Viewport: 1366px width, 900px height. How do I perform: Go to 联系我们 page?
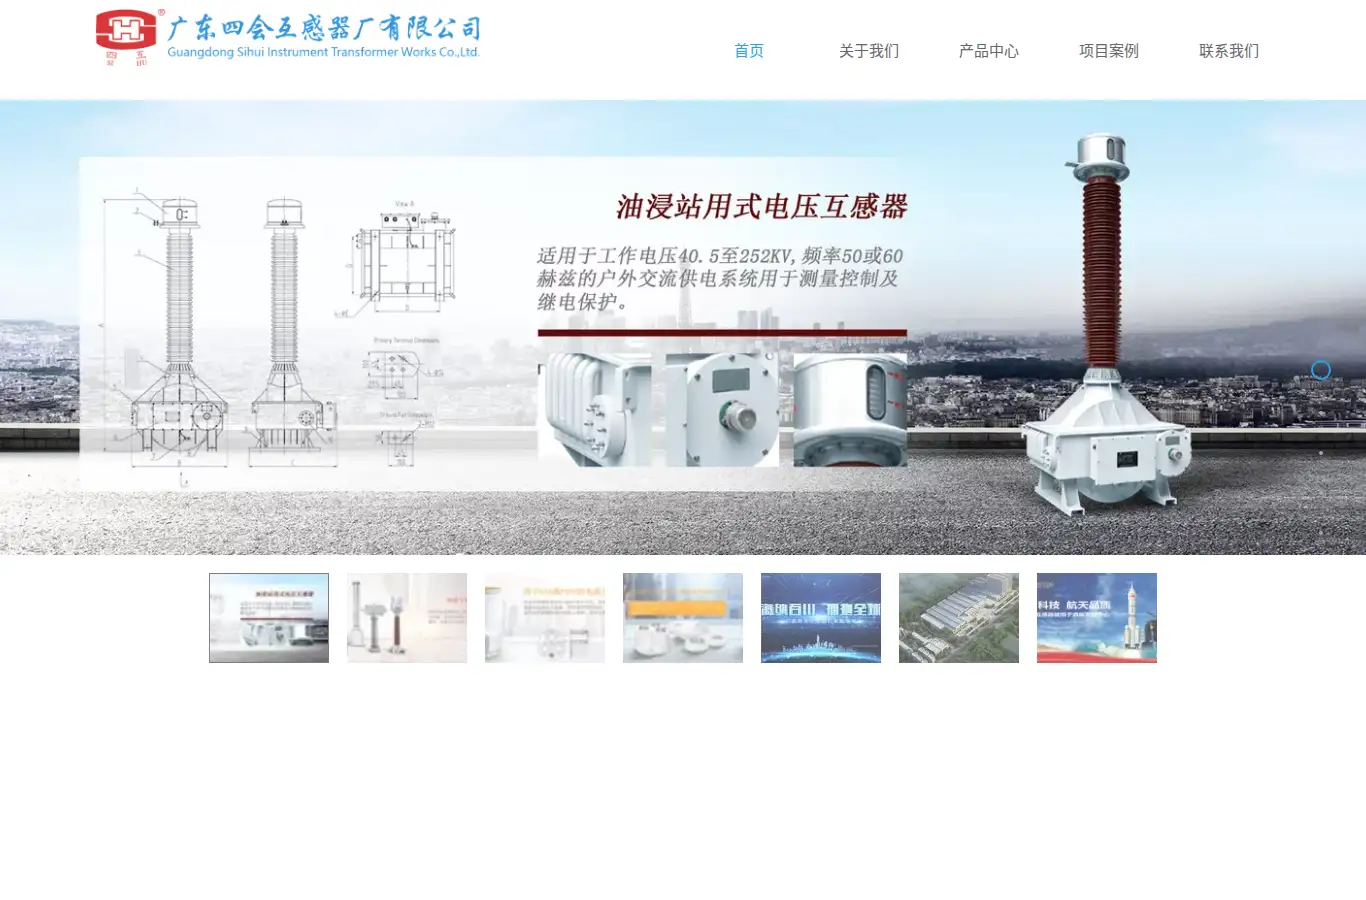point(1229,51)
